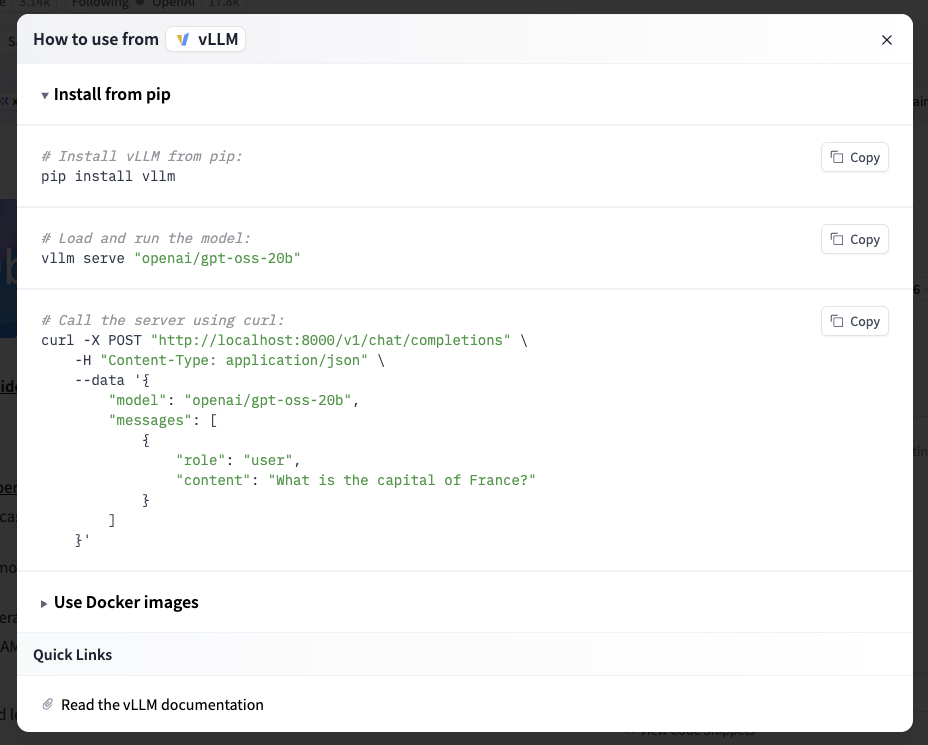Click the paperclip icon beside documentation link

click(x=47, y=704)
